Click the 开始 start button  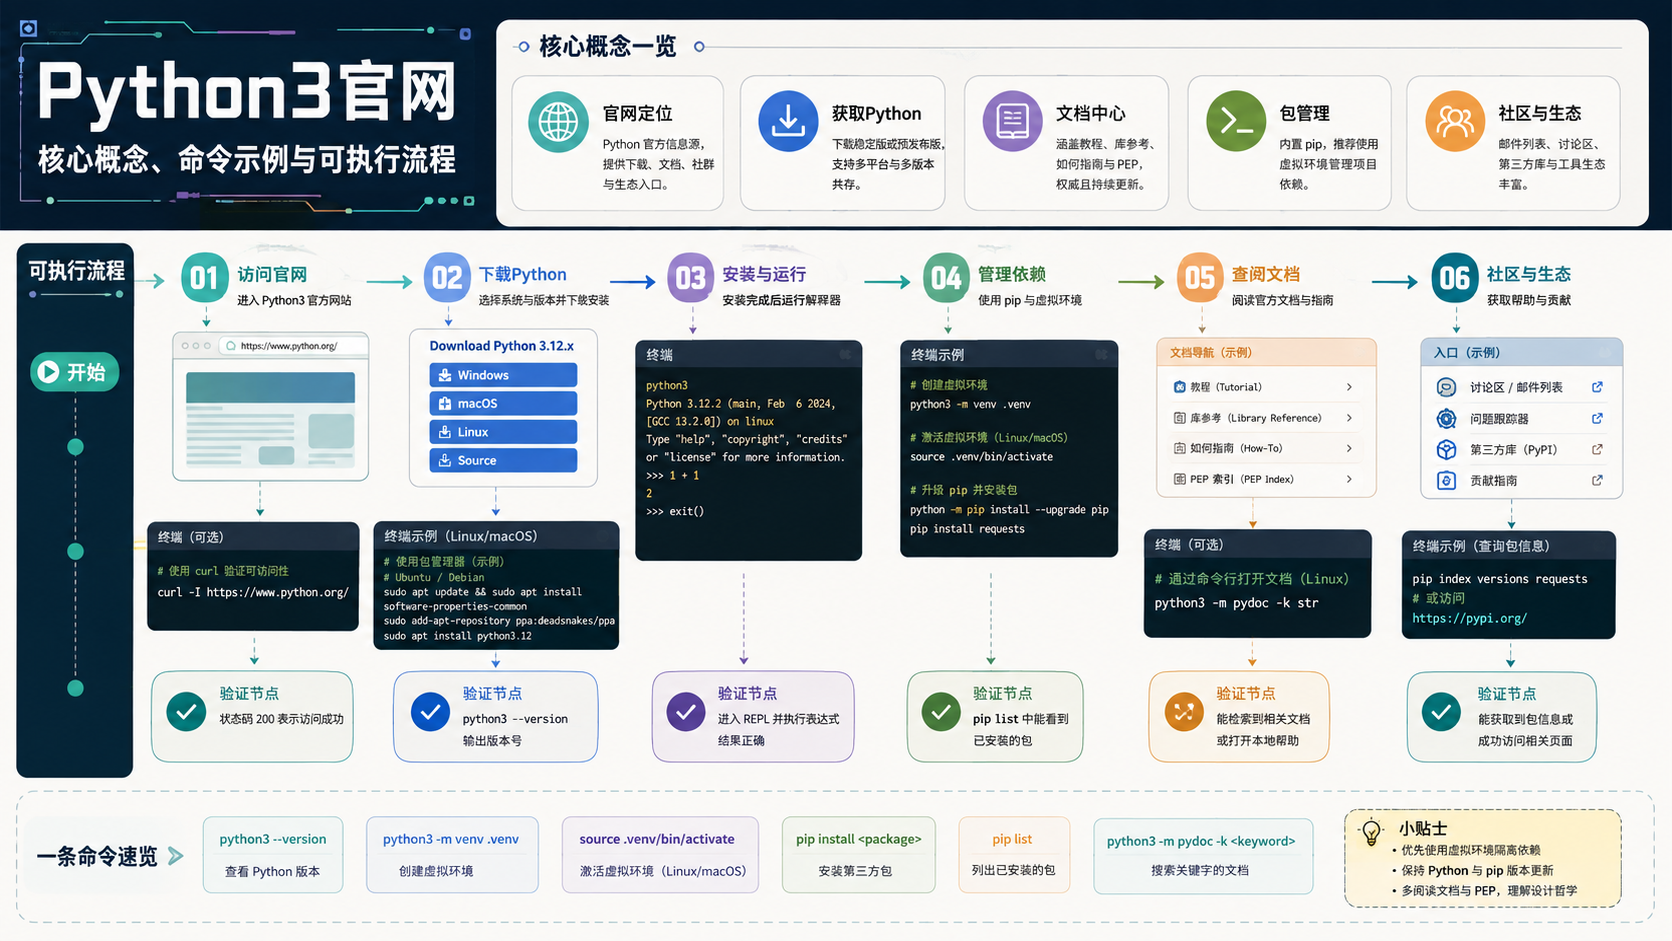click(75, 372)
